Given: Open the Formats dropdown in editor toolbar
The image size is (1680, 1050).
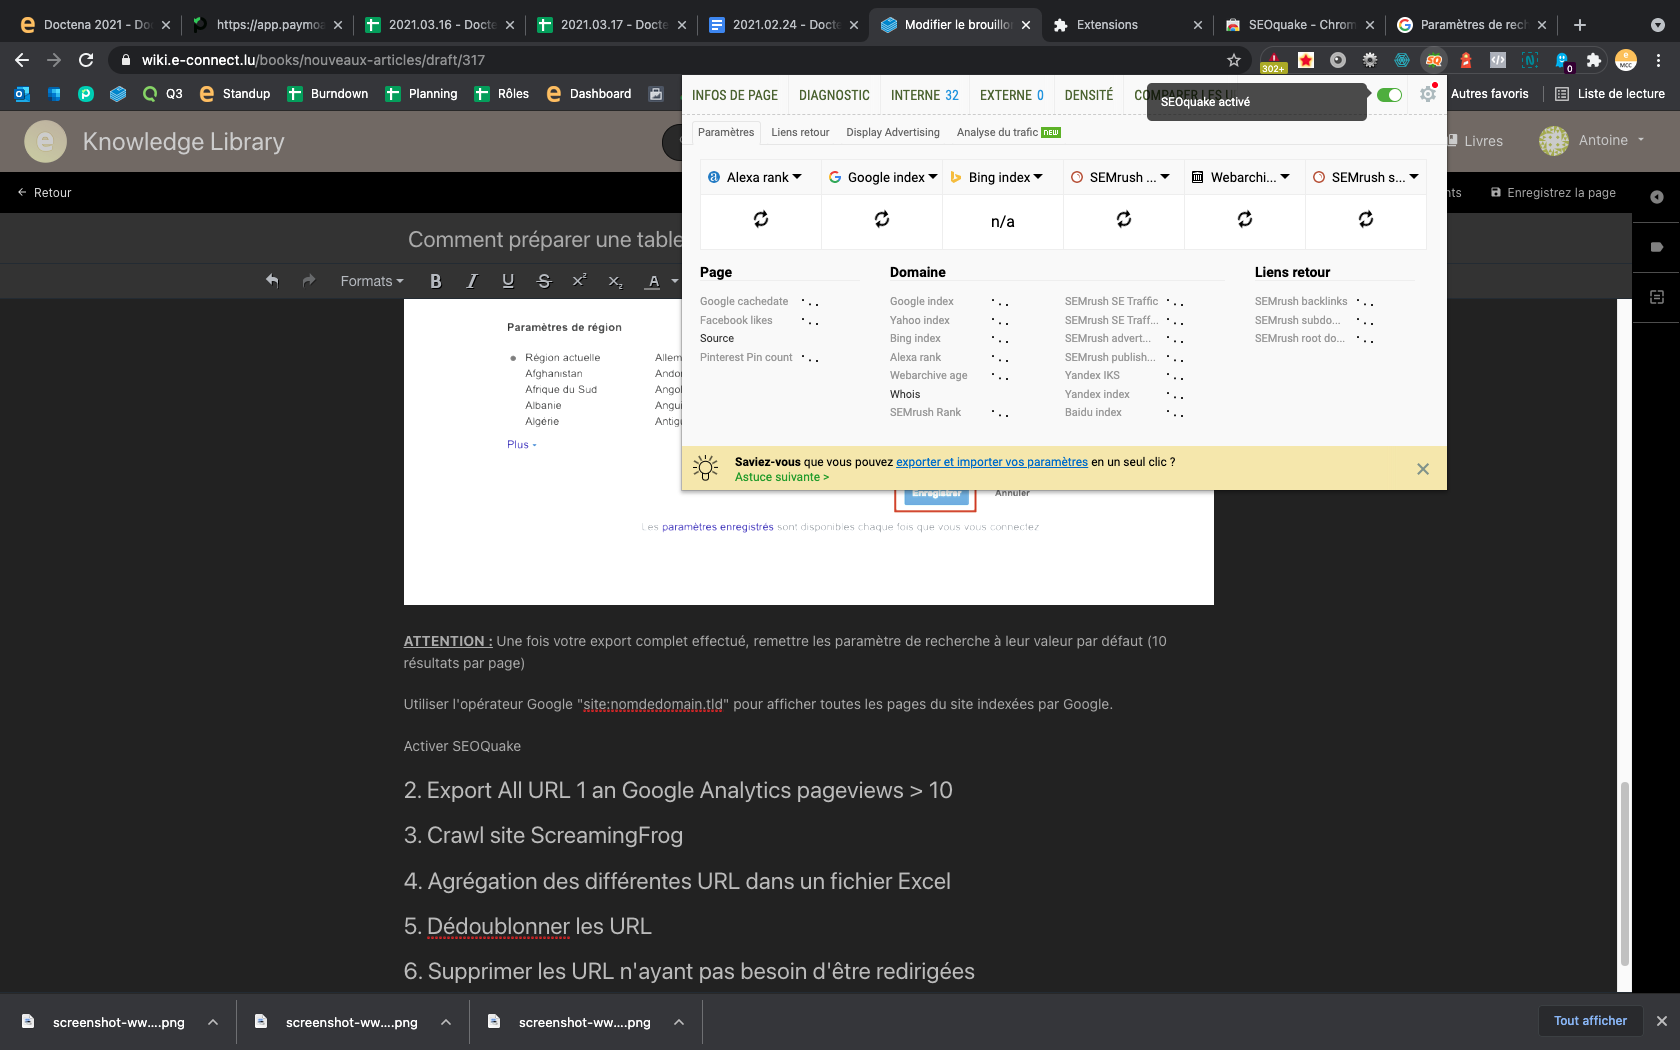Looking at the screenshot, I should point(372,281).
